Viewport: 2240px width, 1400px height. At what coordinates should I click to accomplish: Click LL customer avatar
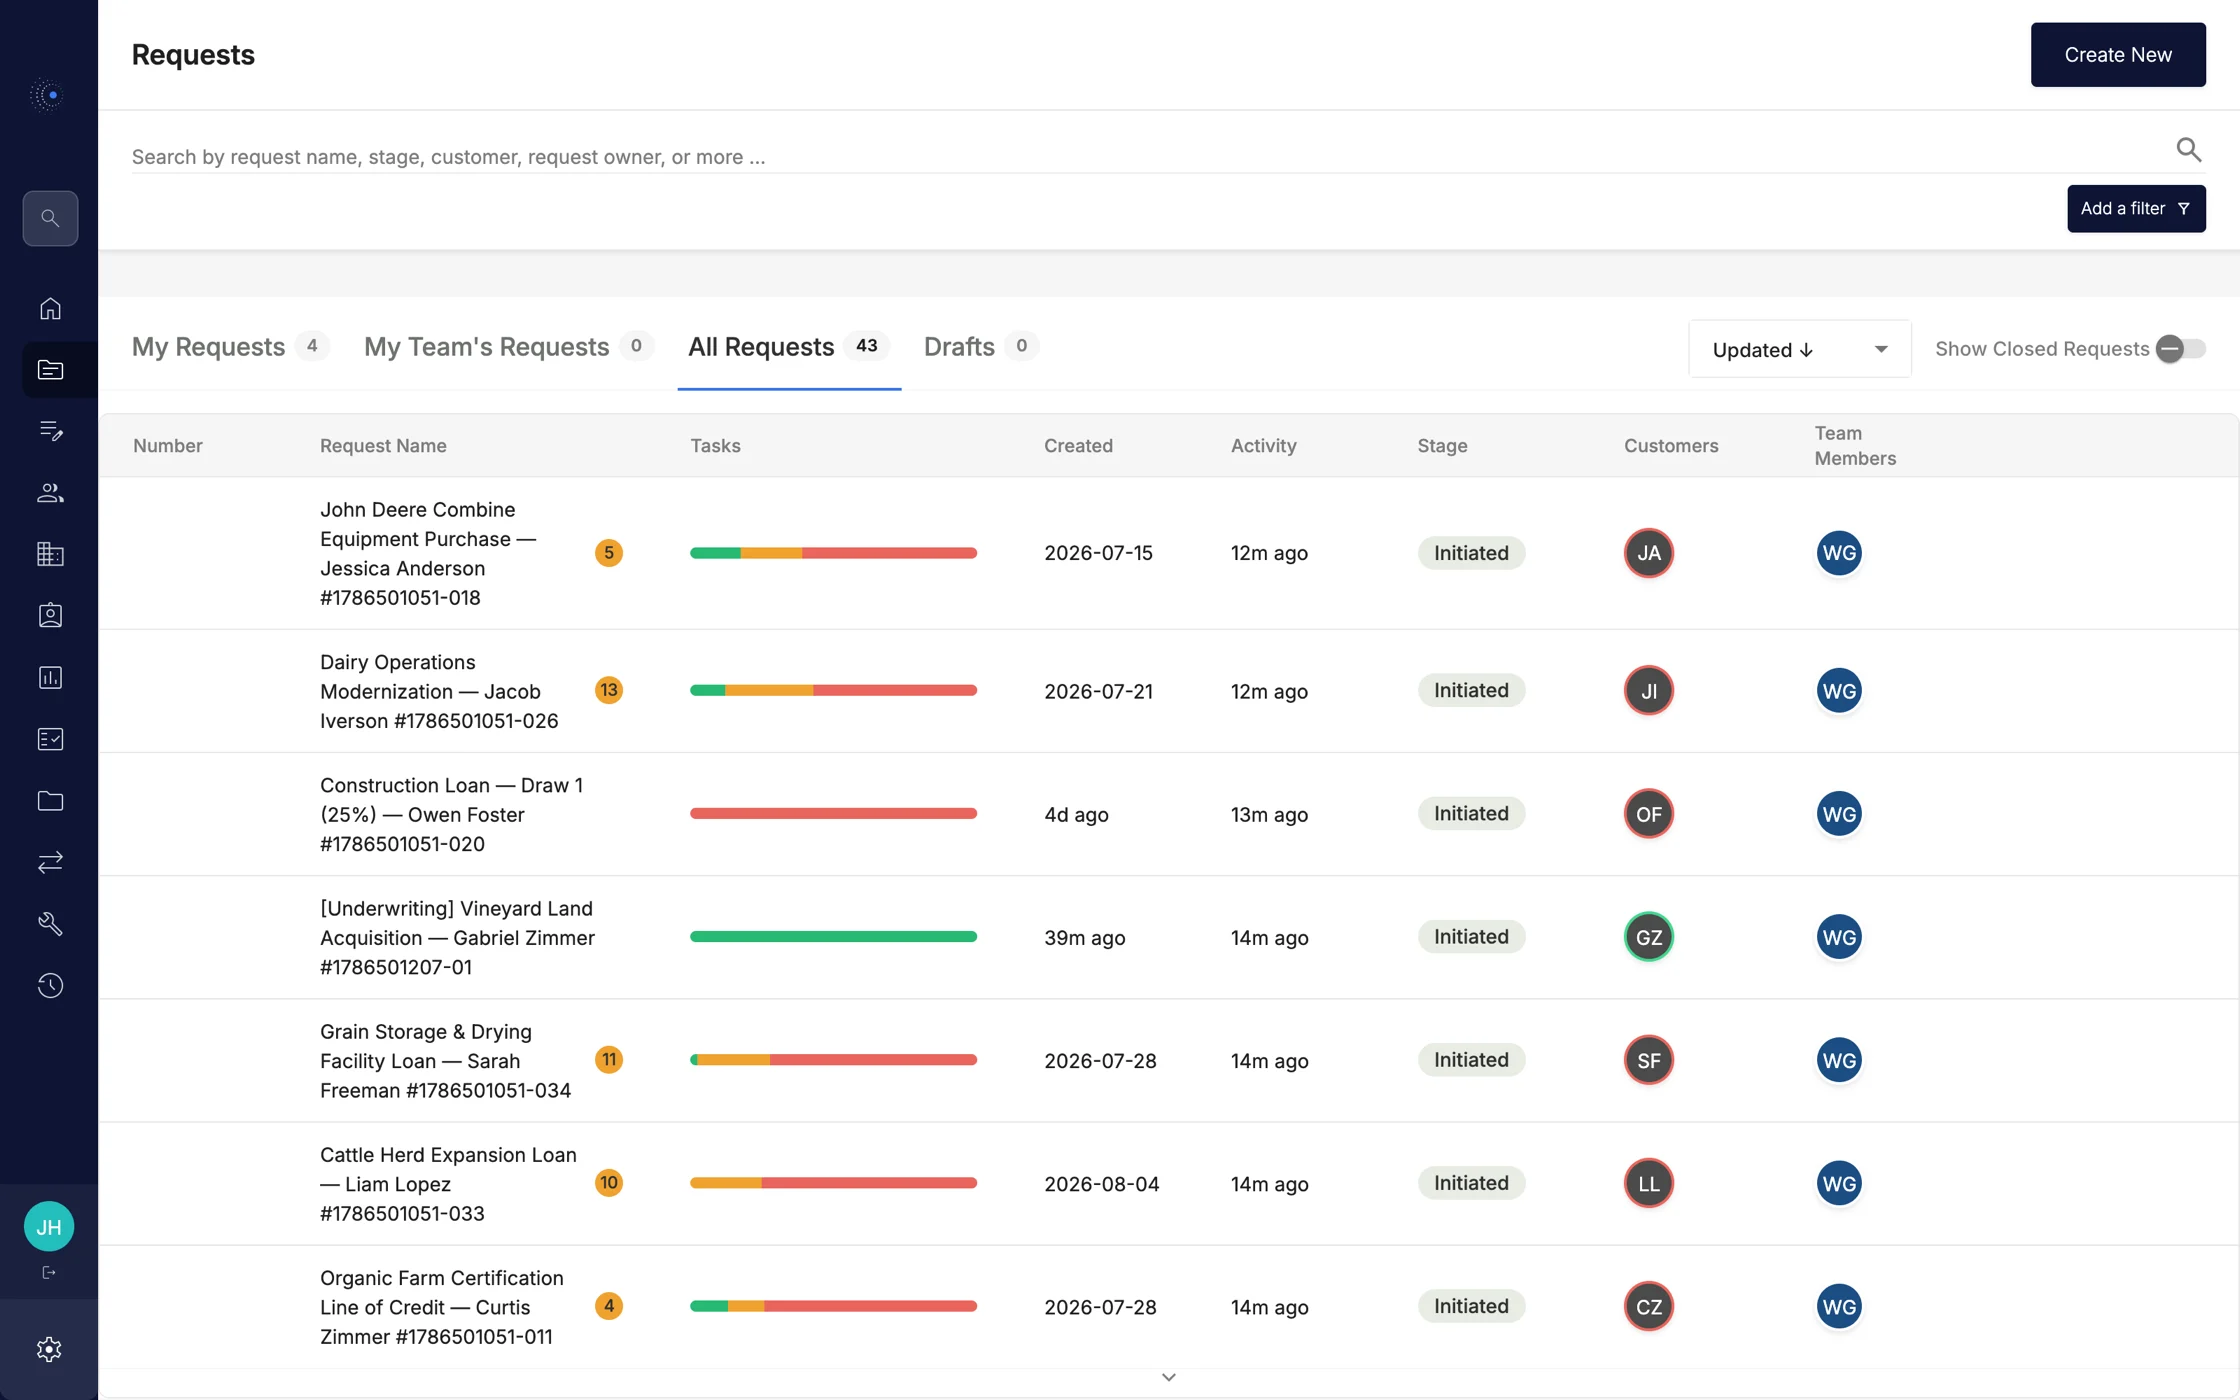(x=1649, y=1183)
